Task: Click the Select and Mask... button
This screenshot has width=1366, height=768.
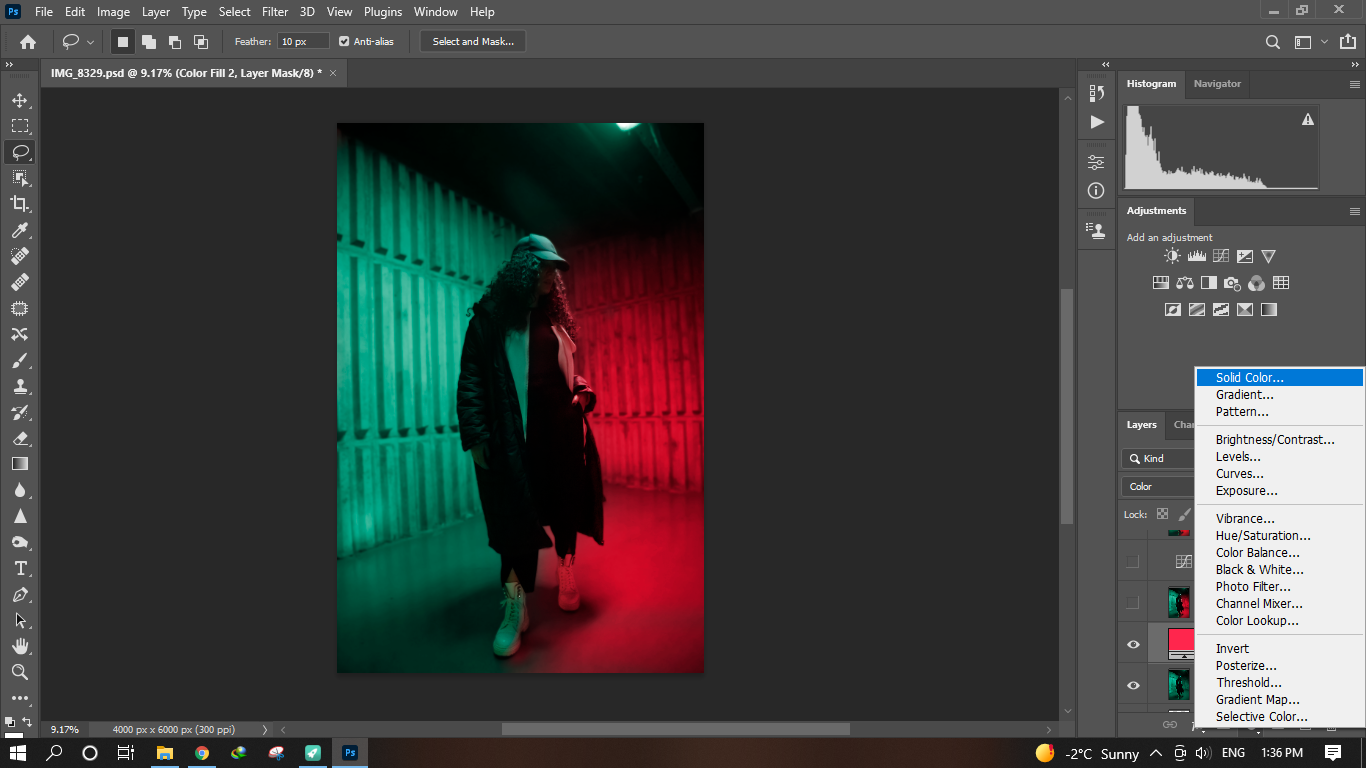Action: click(473, 42)
